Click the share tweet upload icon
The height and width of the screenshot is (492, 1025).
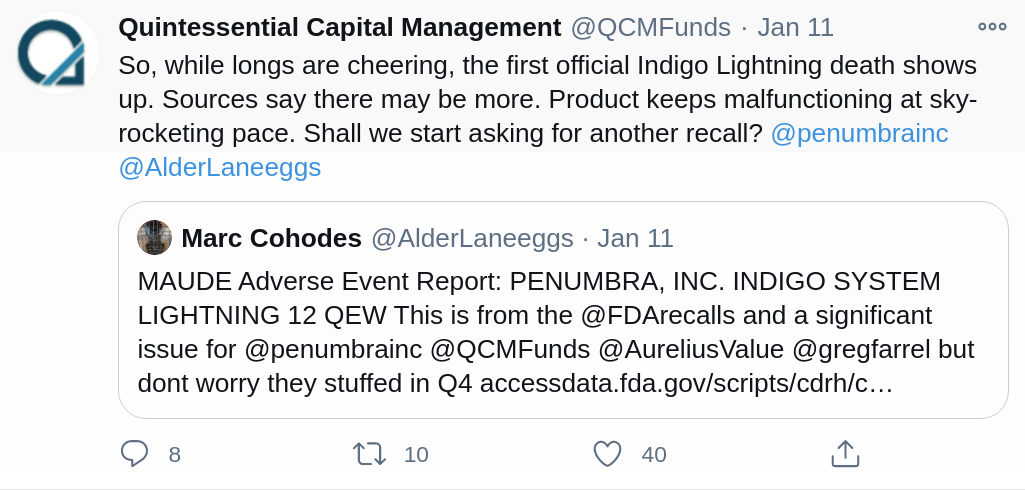click(845, 453)
